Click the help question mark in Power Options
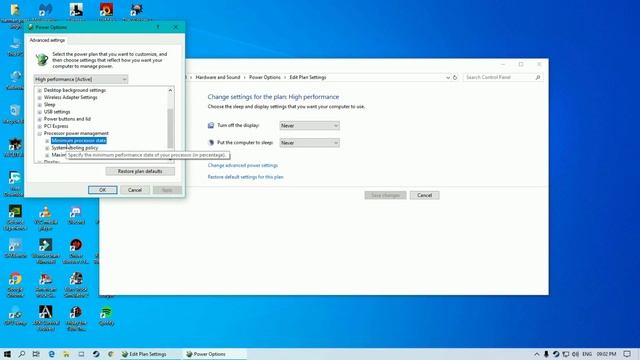The height and width of the screenshot is (360, 640). pyautogui.click(x=158, y=27)
